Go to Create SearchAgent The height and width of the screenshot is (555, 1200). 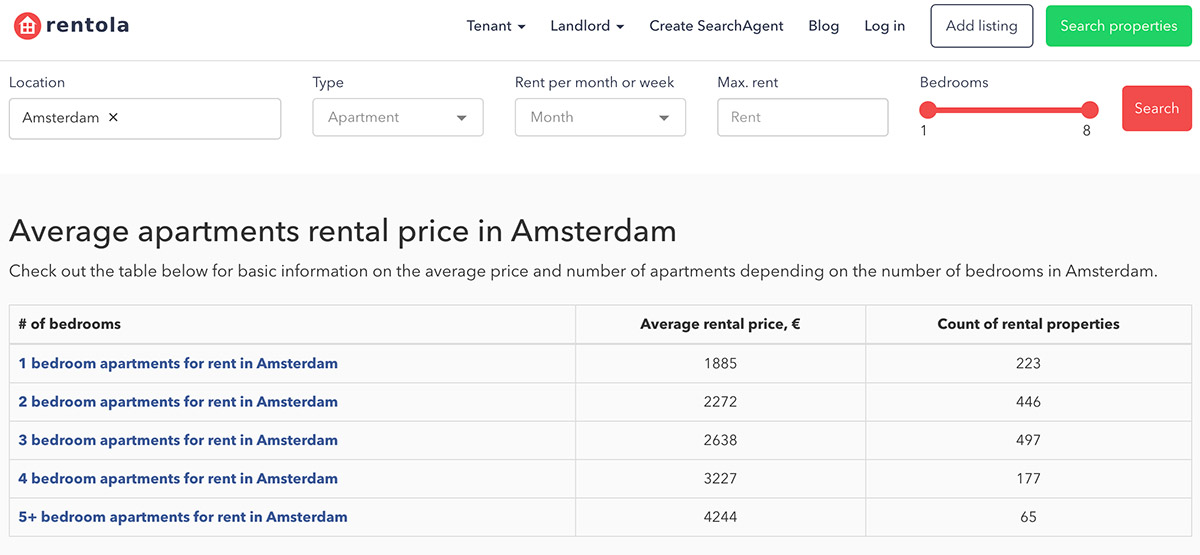[716, 26]
